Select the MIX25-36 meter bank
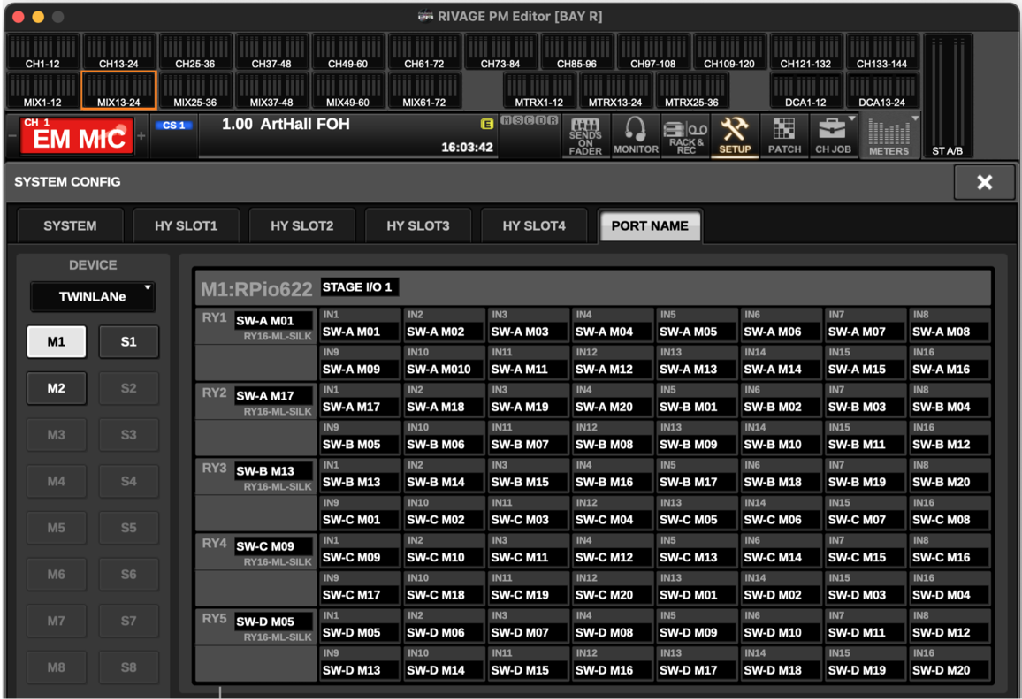 (195, 91)
